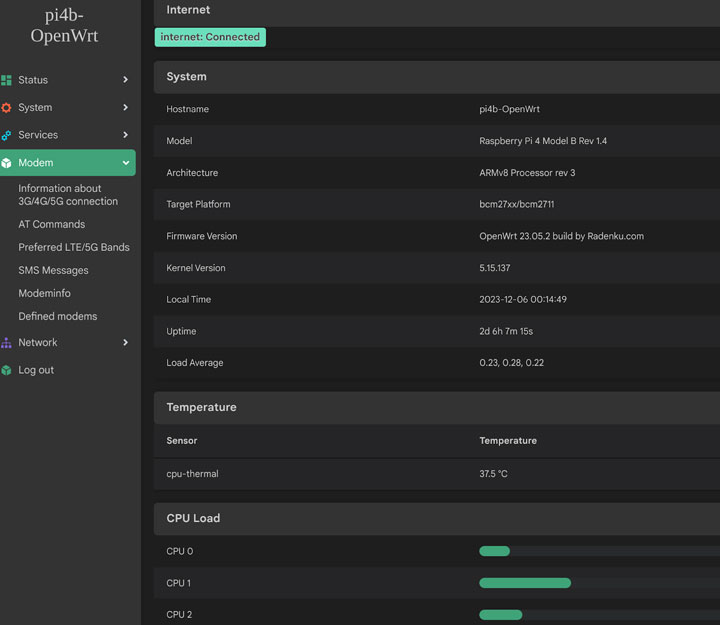Open Defined modems page
The image size is (720, 625).
click(x=58, y=317)
